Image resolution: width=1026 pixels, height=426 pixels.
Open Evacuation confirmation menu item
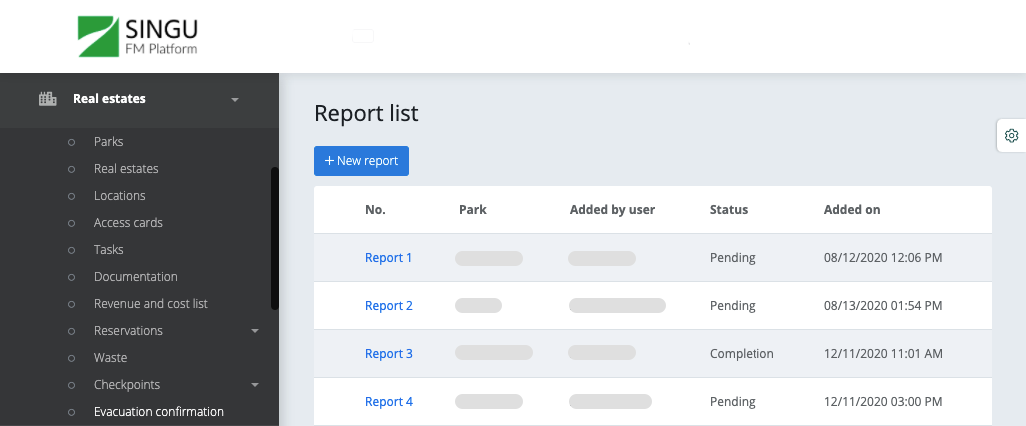point(159,412)
